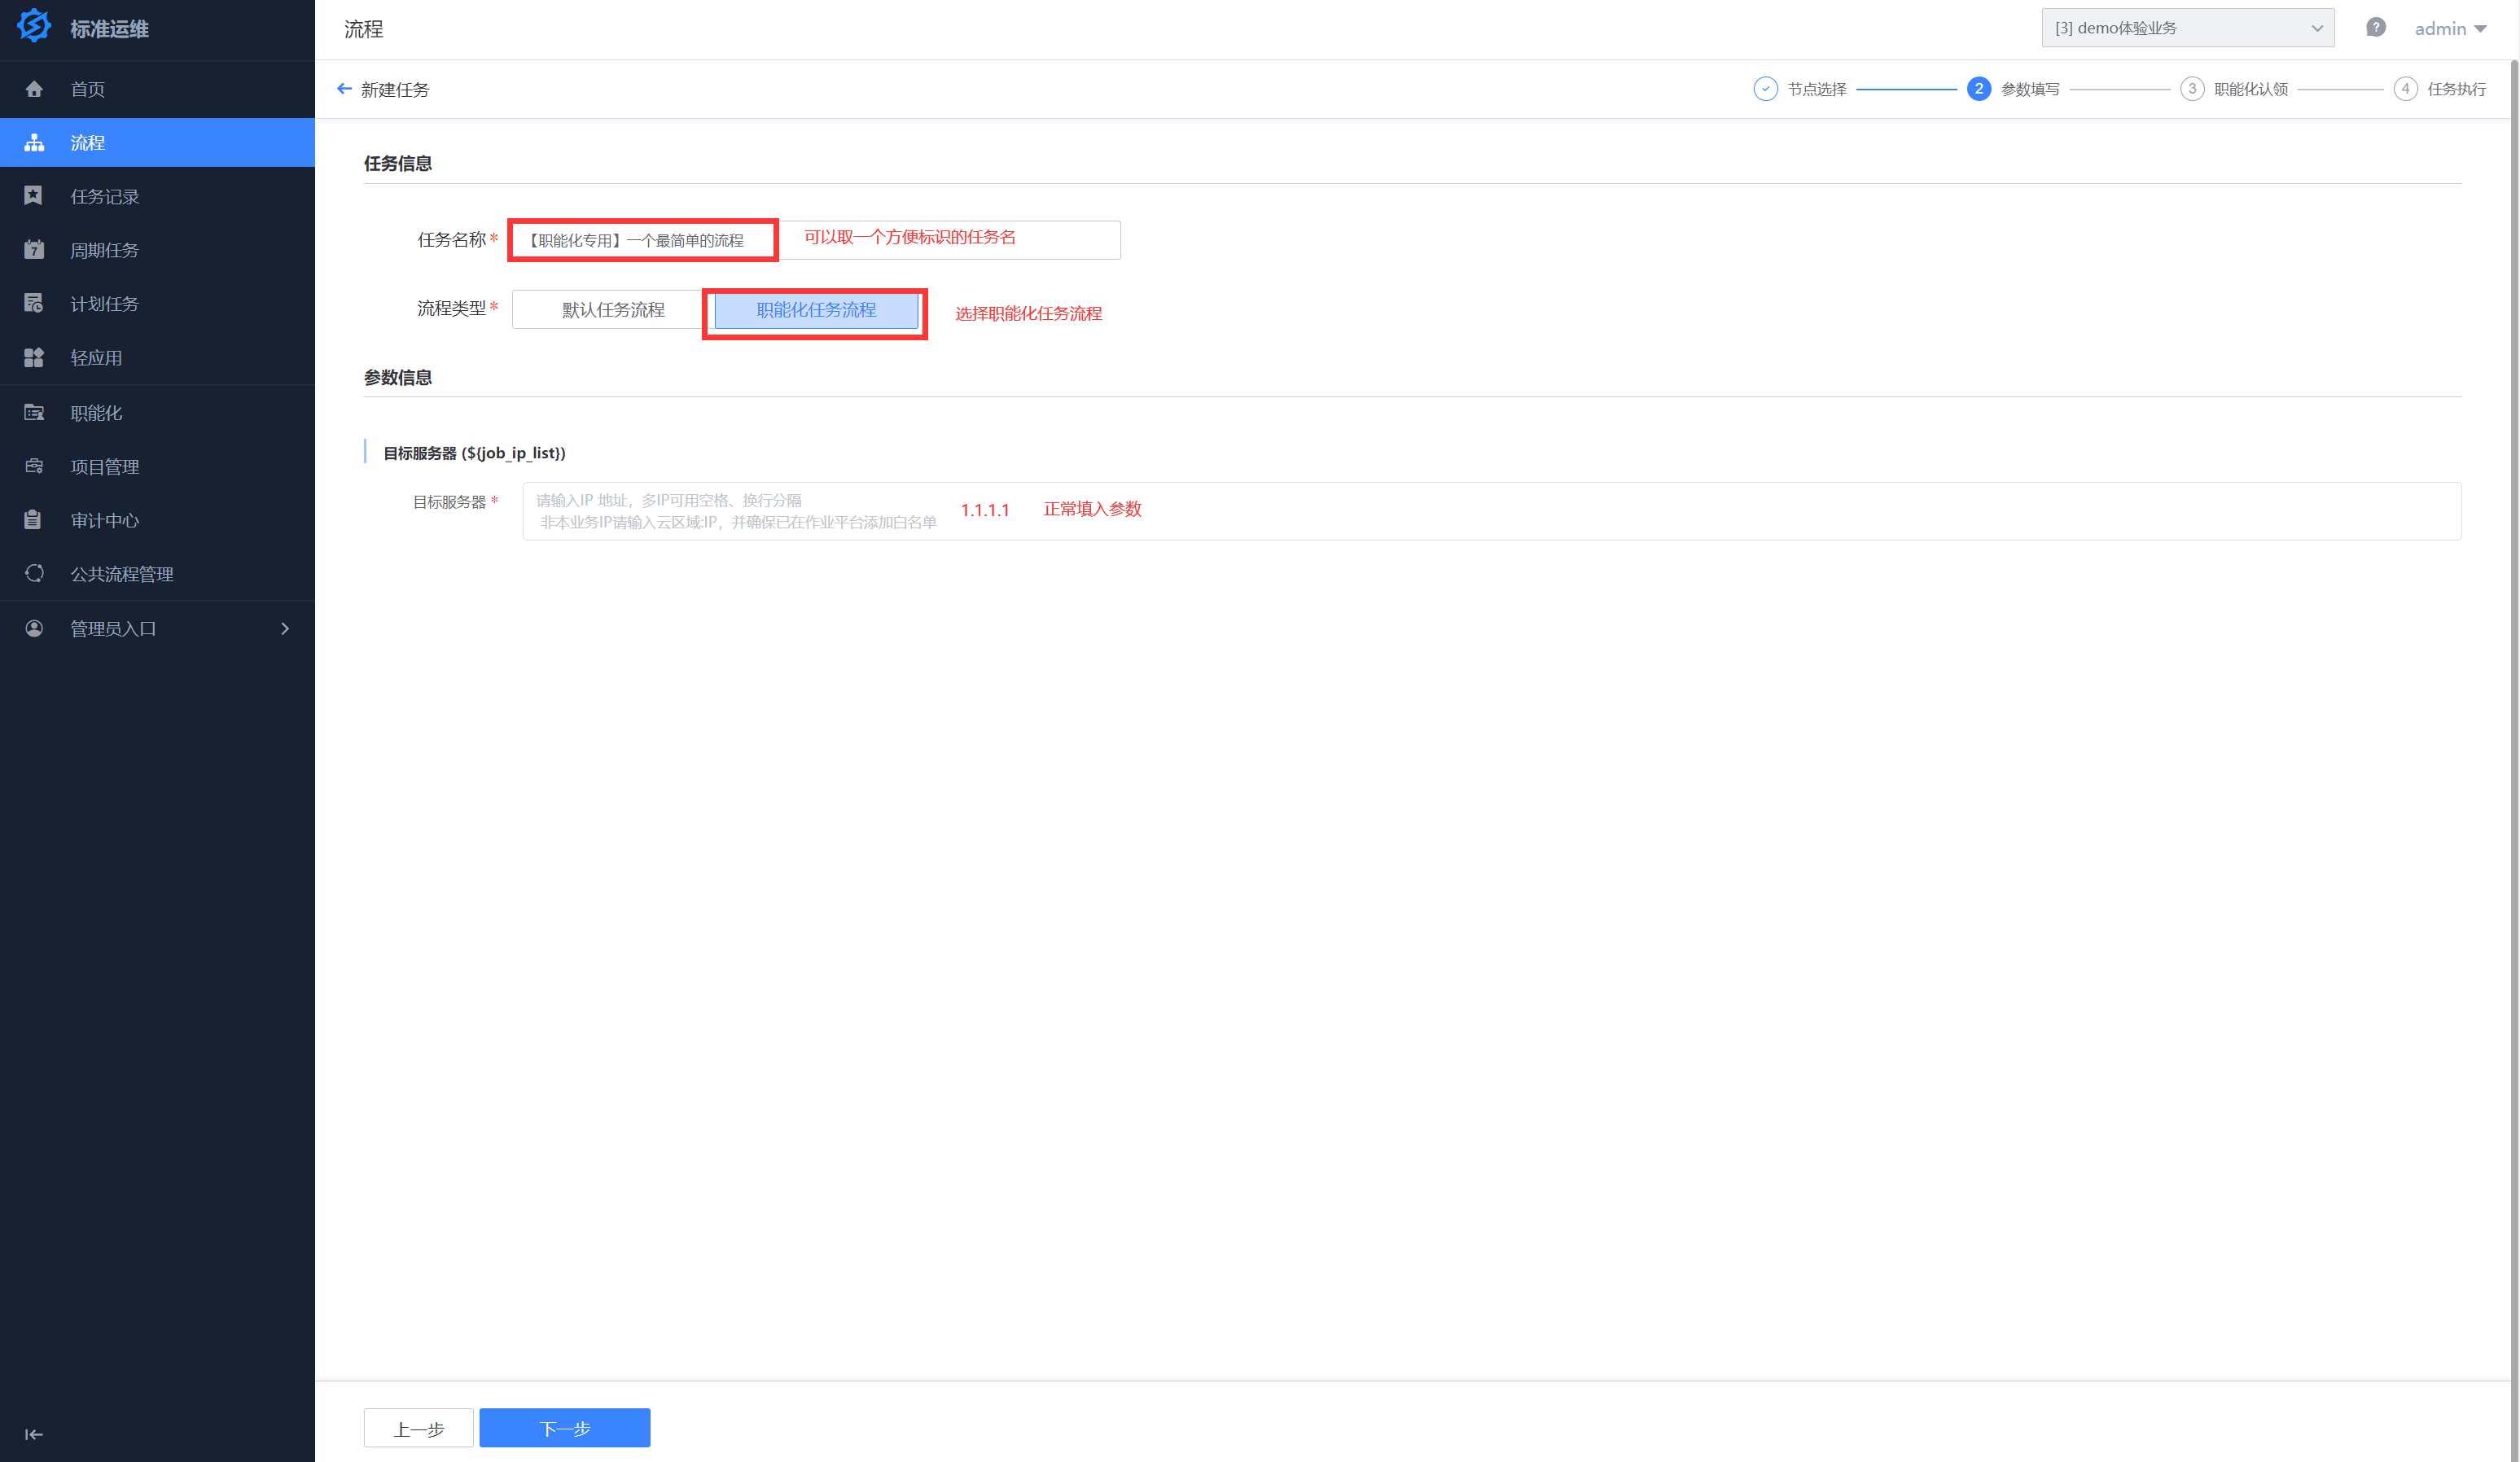Open the demo体验业务 project dropdown
The image size is (2520, 1462).
pyautogui.click(x=2187, y=28)
